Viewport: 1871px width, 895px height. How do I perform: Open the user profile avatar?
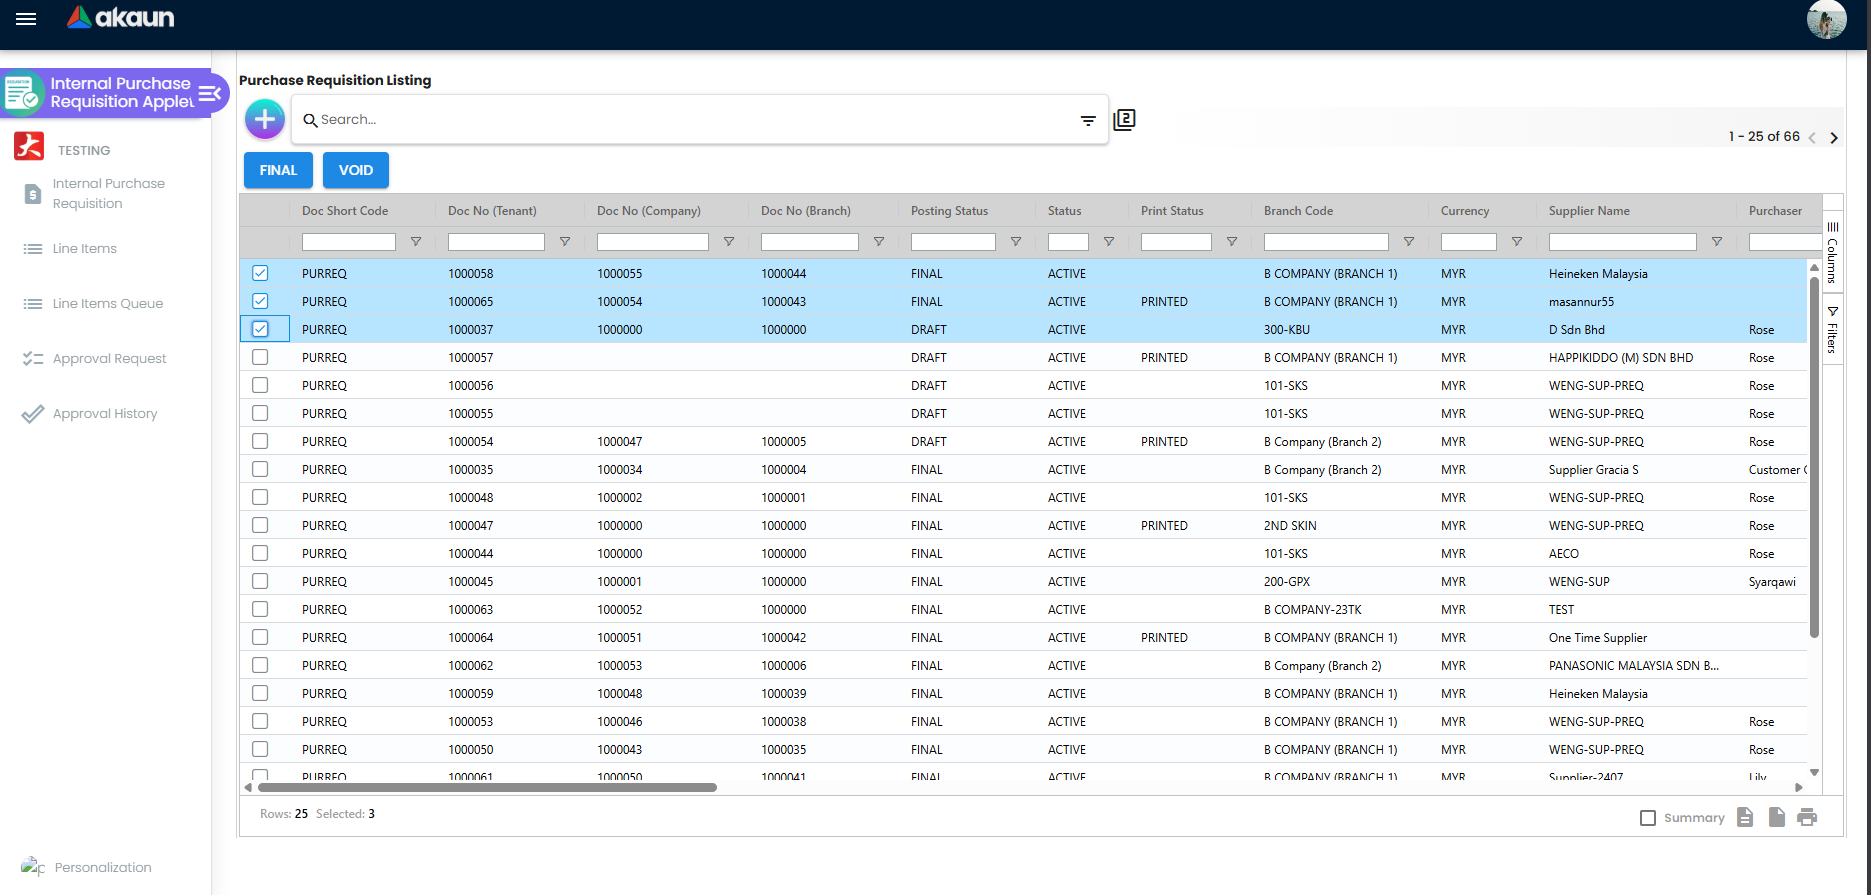click(1826, 19)
